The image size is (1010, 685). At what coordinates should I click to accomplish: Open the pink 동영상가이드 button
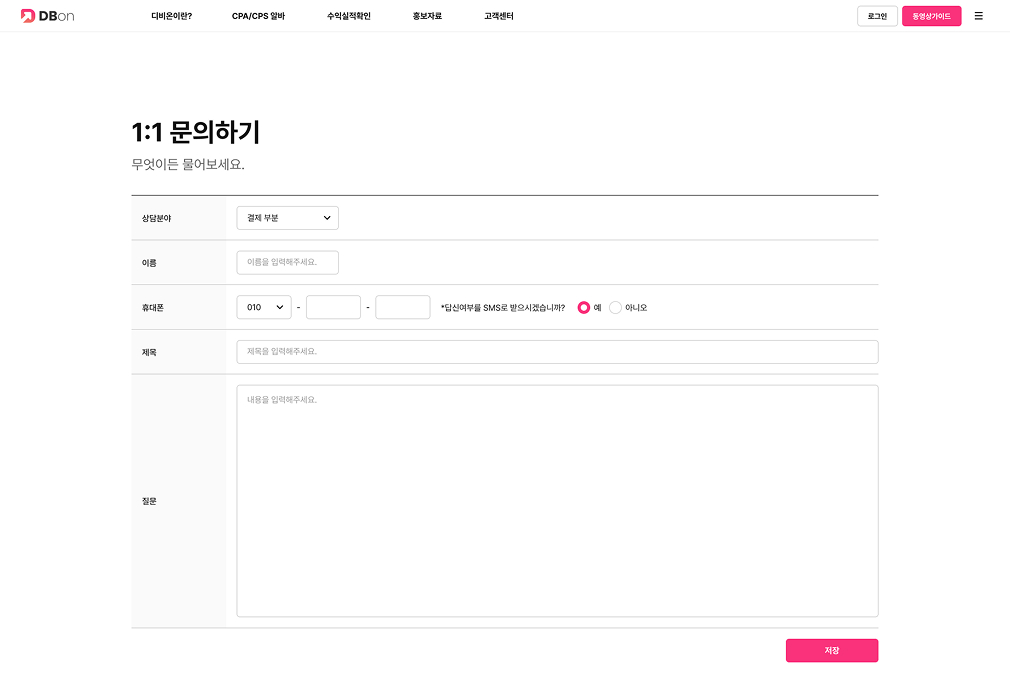[931, 16]
